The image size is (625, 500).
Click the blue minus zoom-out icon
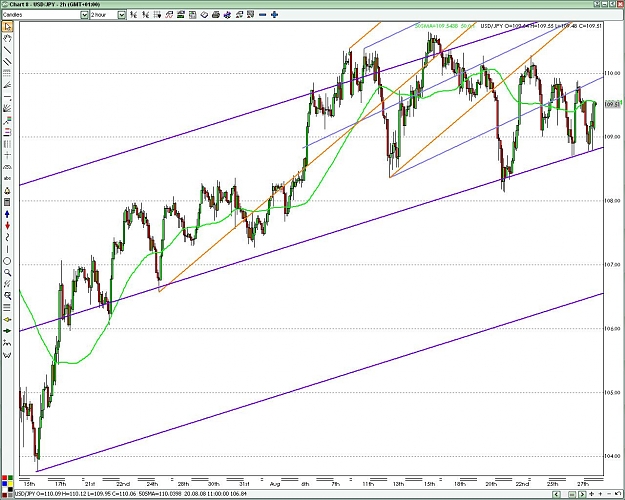tap(262, 15)
